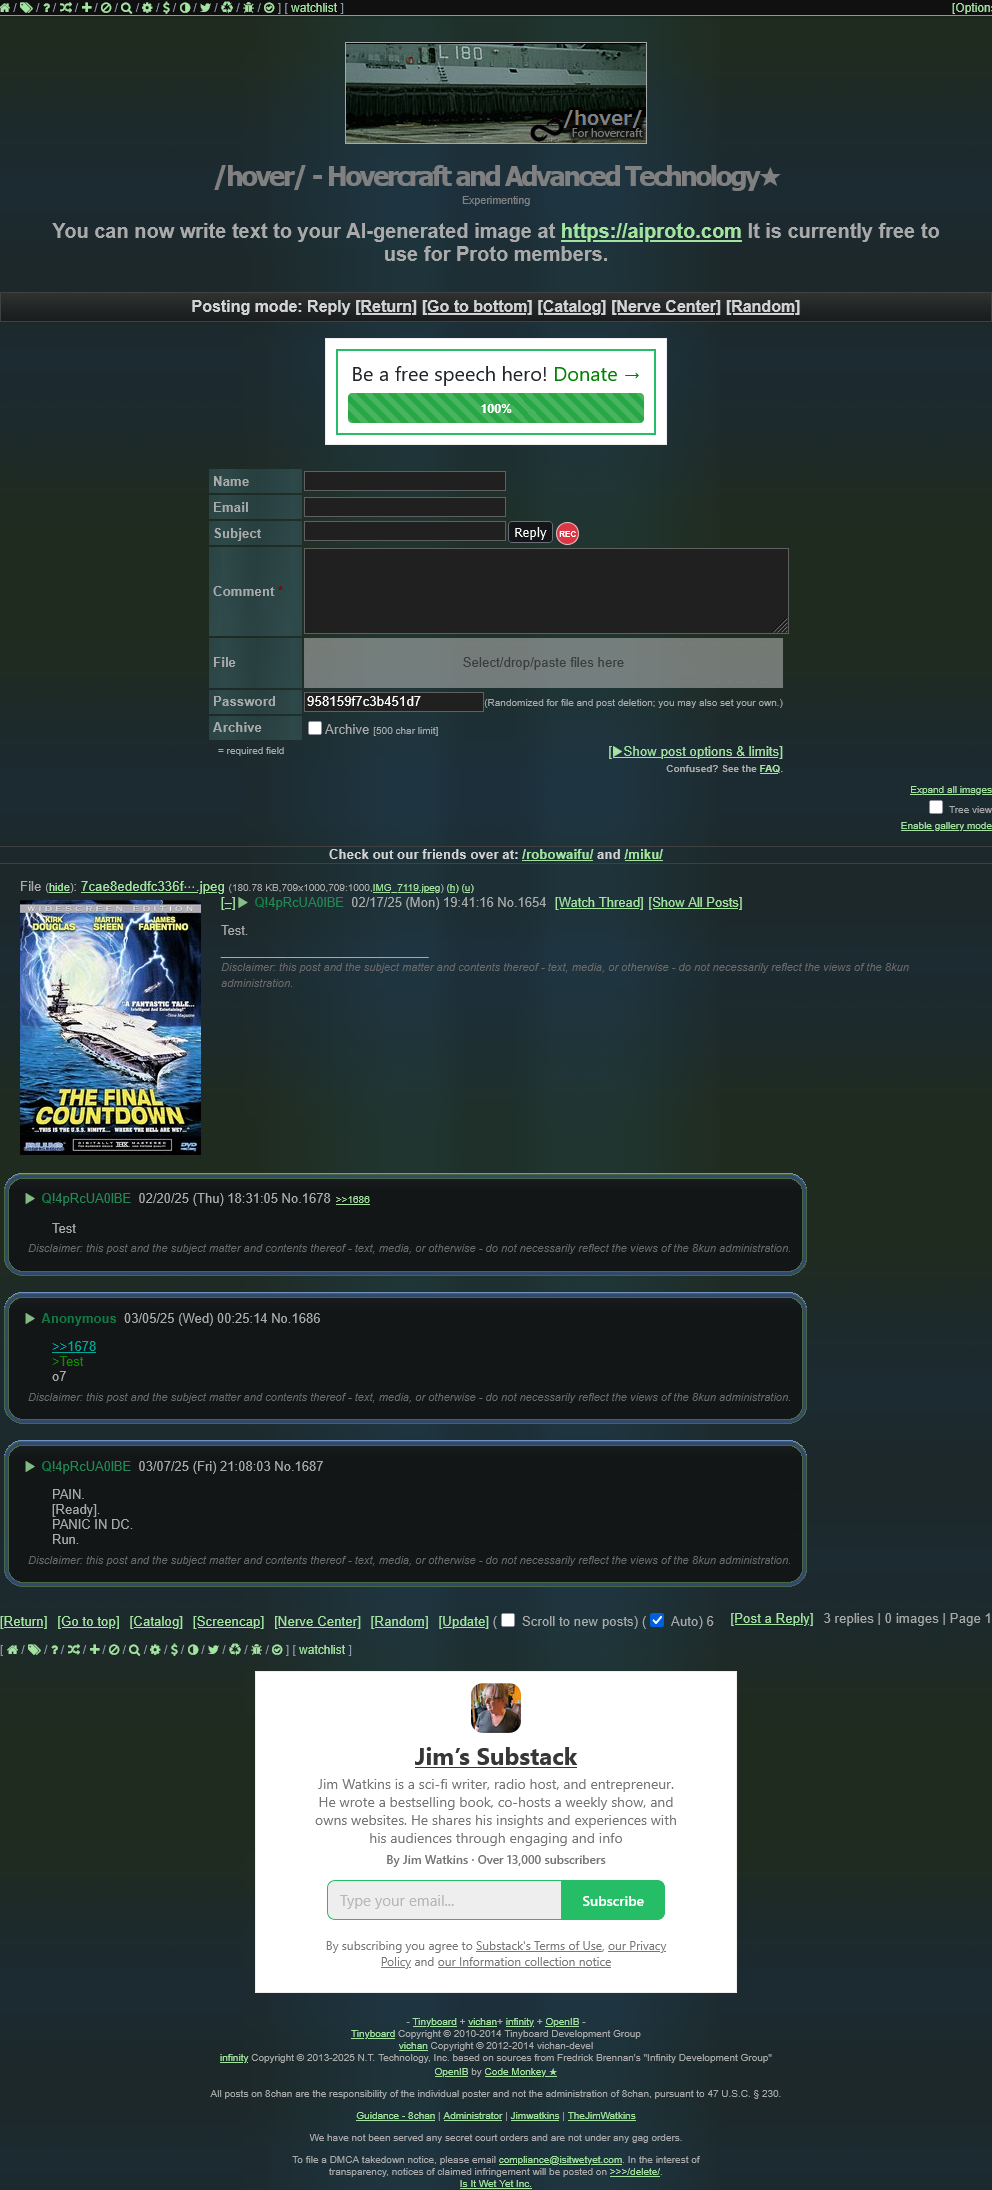Click the tags icon in top bar

(x=26, y=7)
